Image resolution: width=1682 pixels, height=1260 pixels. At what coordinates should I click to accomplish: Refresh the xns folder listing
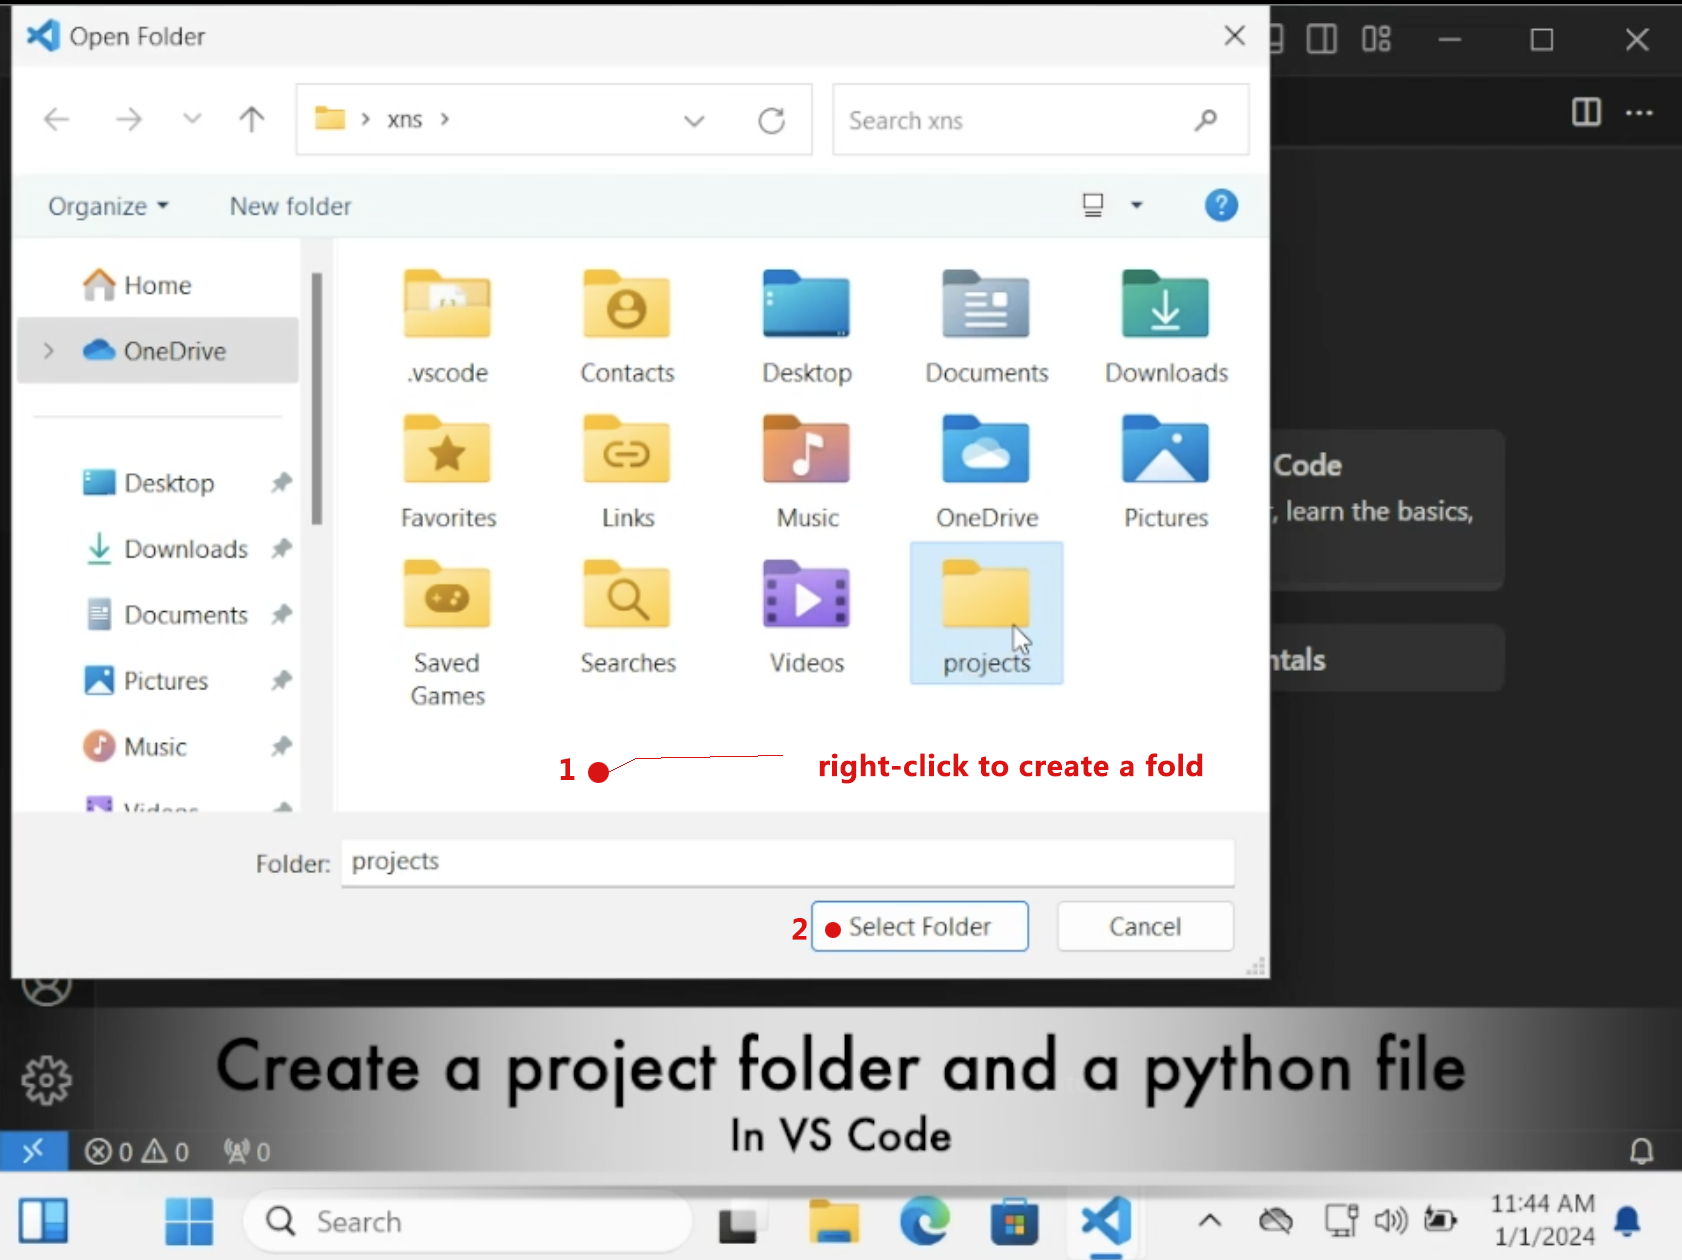(x=771, y=120)
